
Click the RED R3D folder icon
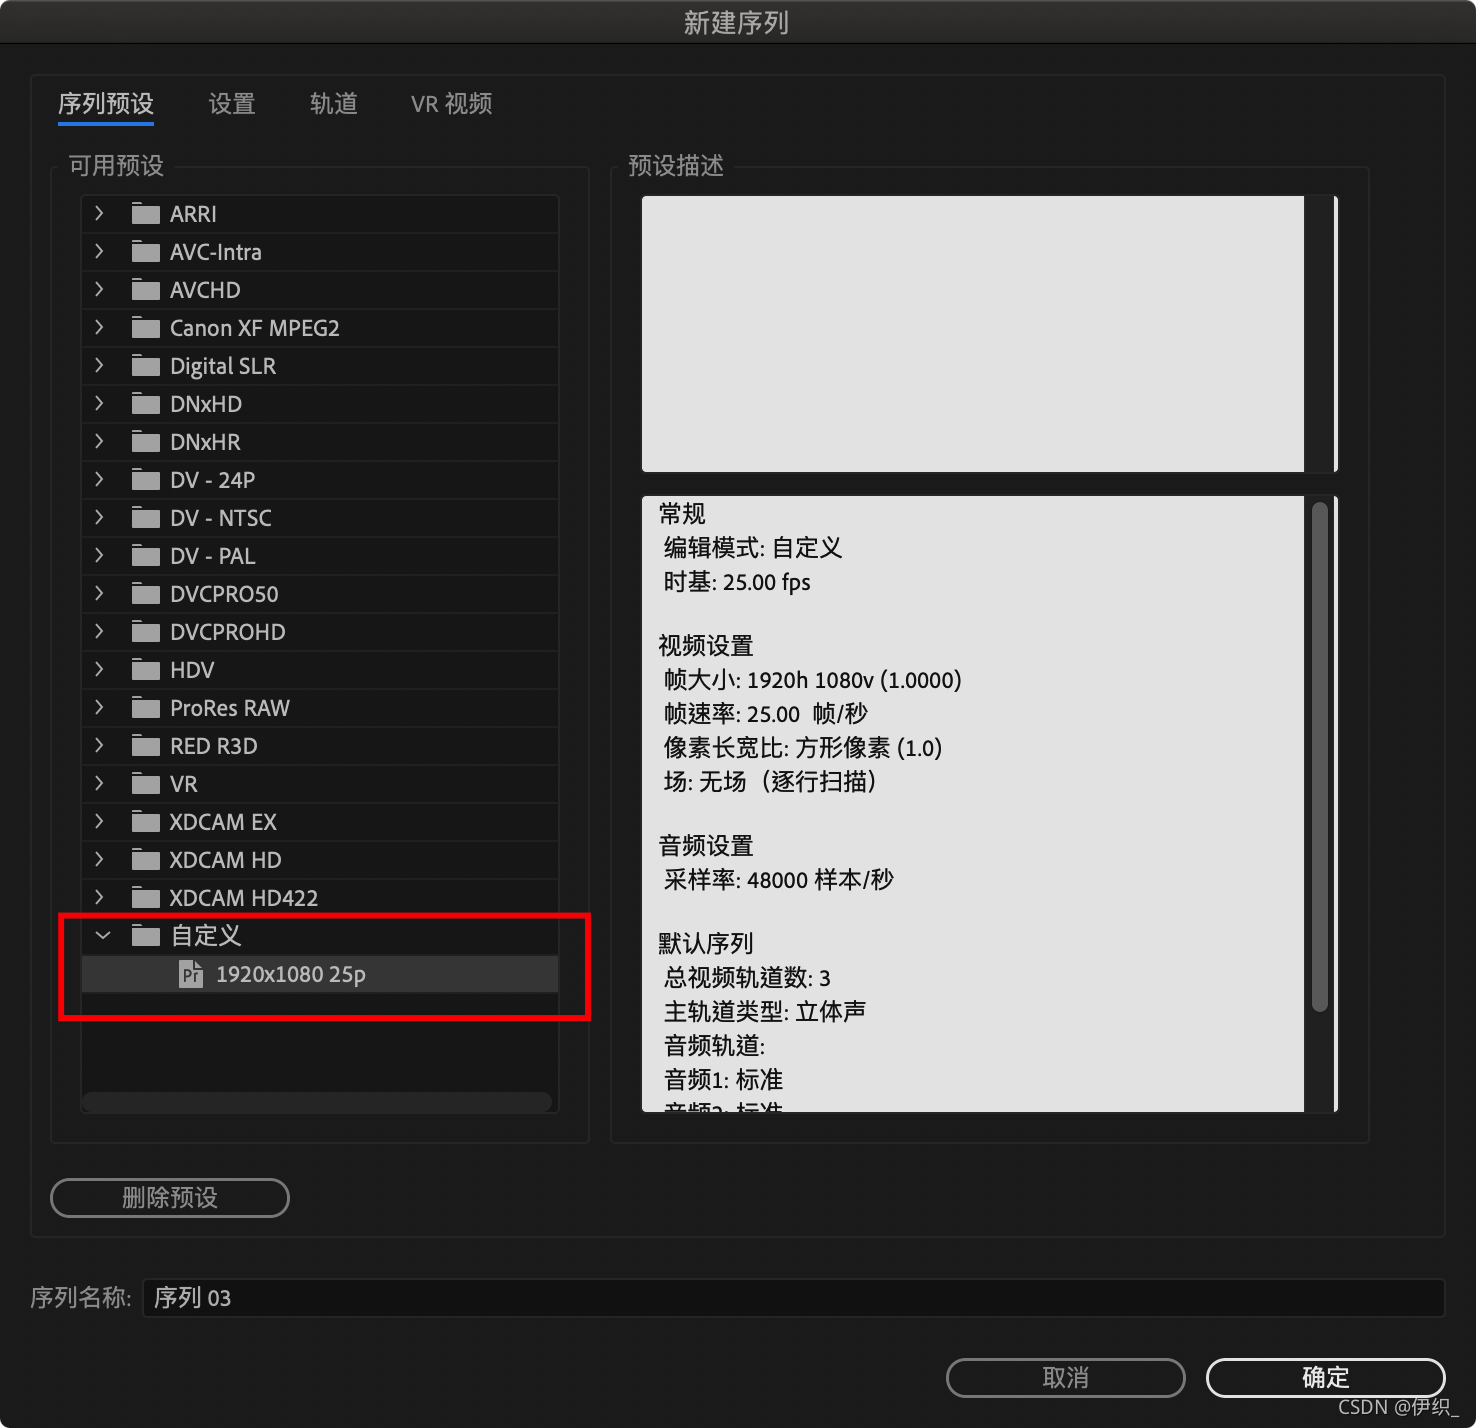coord(146,746)
